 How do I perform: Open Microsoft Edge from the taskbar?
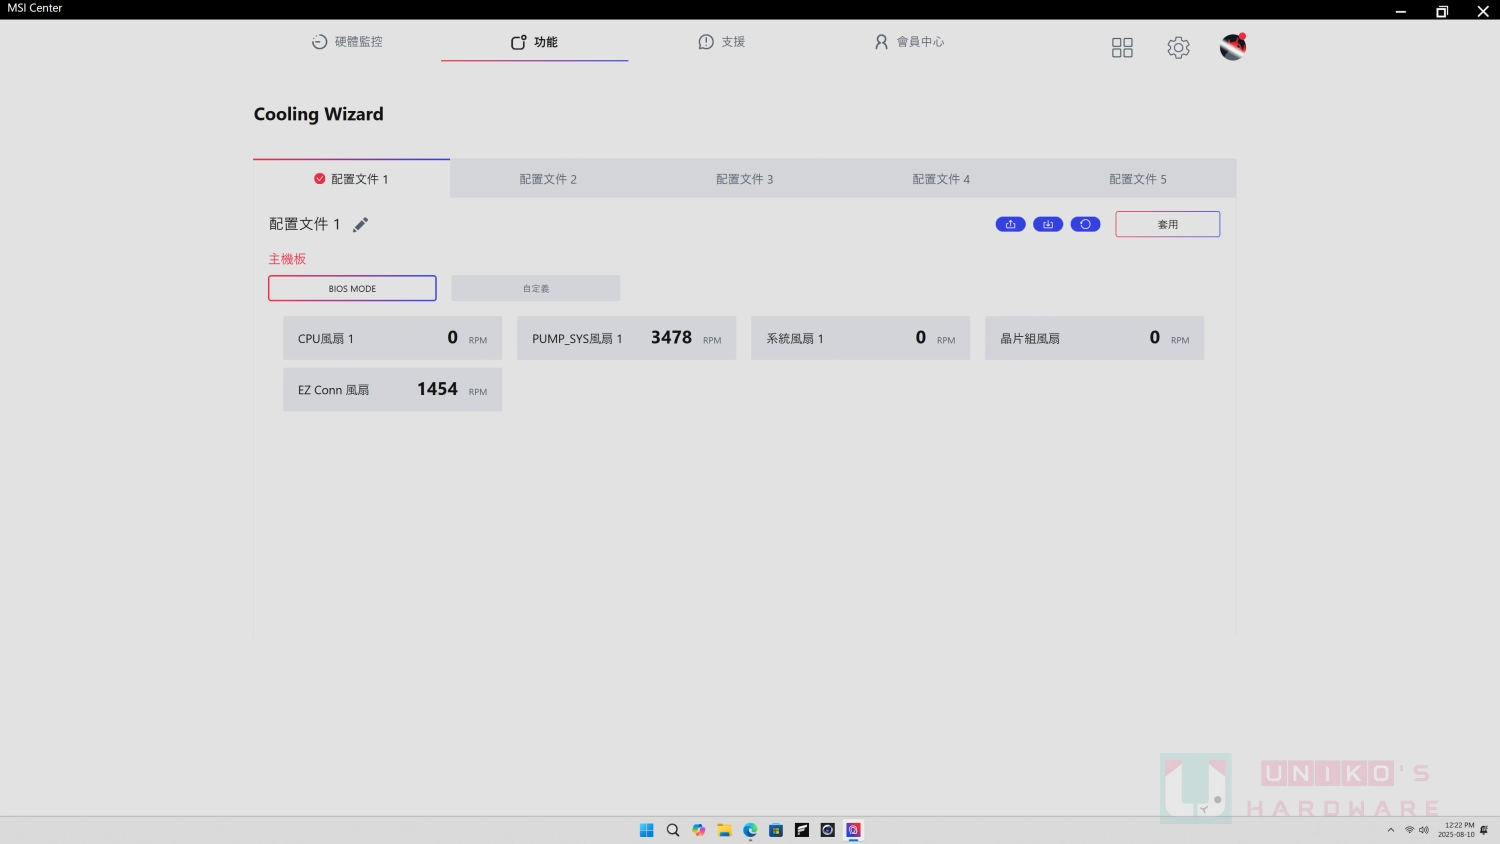click(x=750, y=830)
